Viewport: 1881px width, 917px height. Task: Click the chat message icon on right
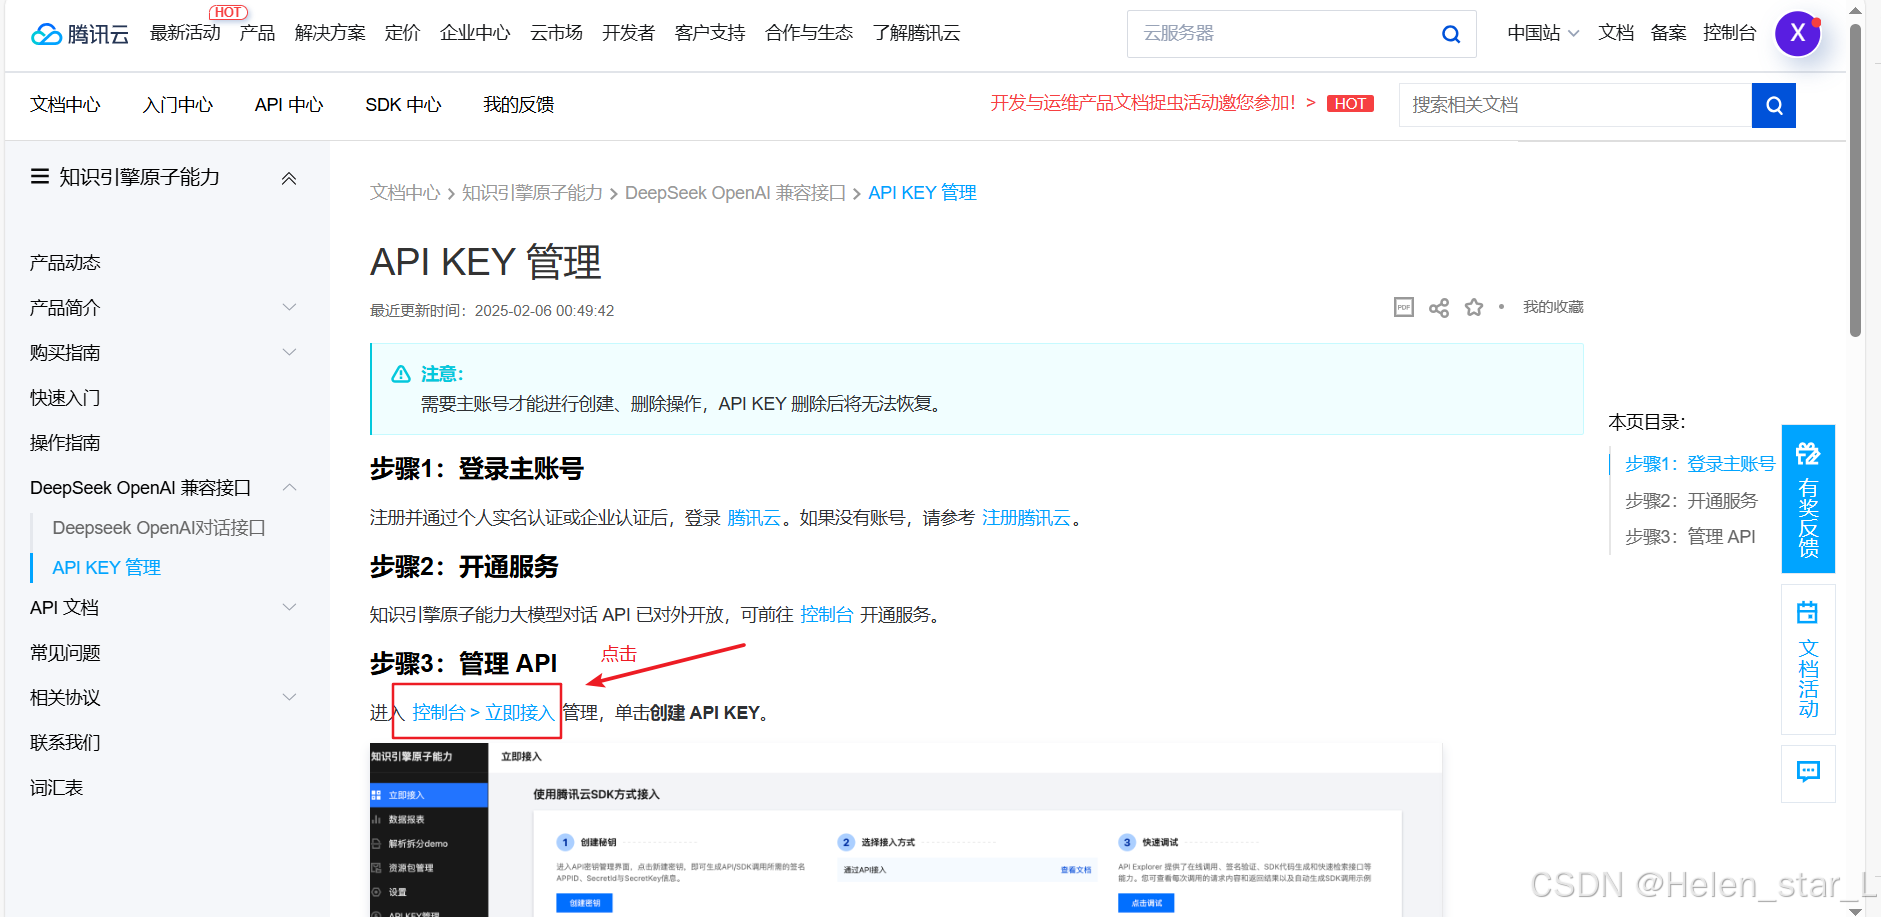1808,772
